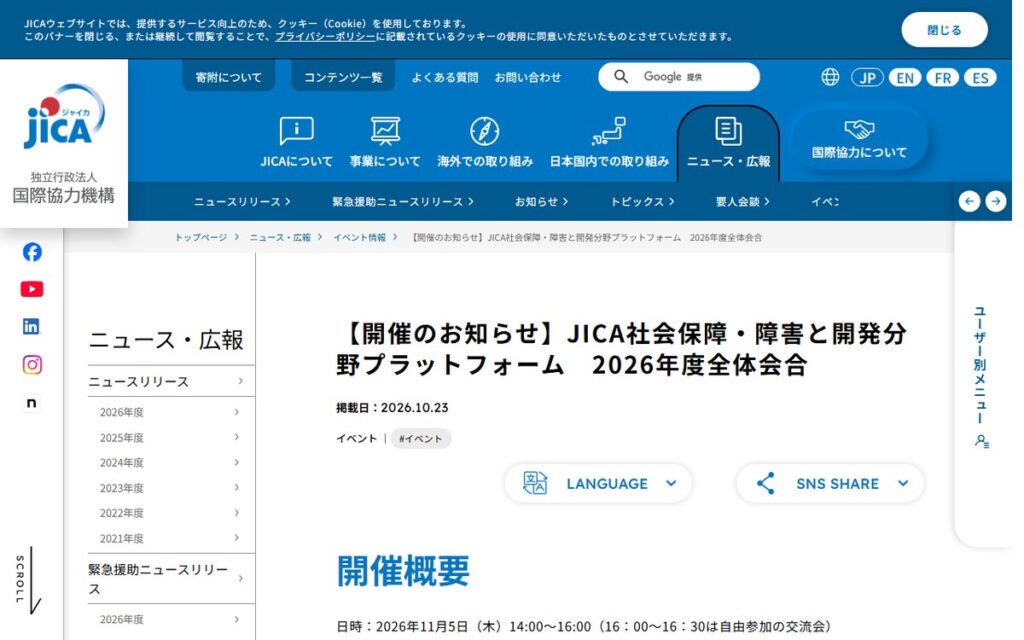Open お知らせ submenu item
The height and width of the screenshot is (640, 1024).
coord(541,202)
